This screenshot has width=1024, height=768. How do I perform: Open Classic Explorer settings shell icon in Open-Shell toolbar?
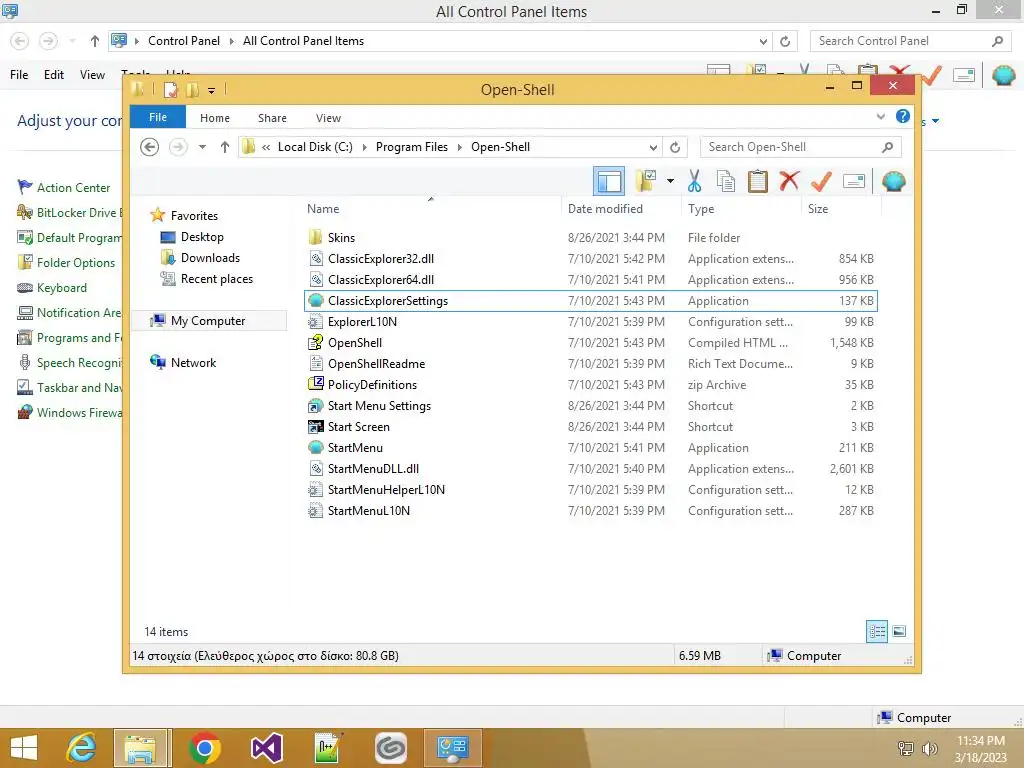(893, 181)
